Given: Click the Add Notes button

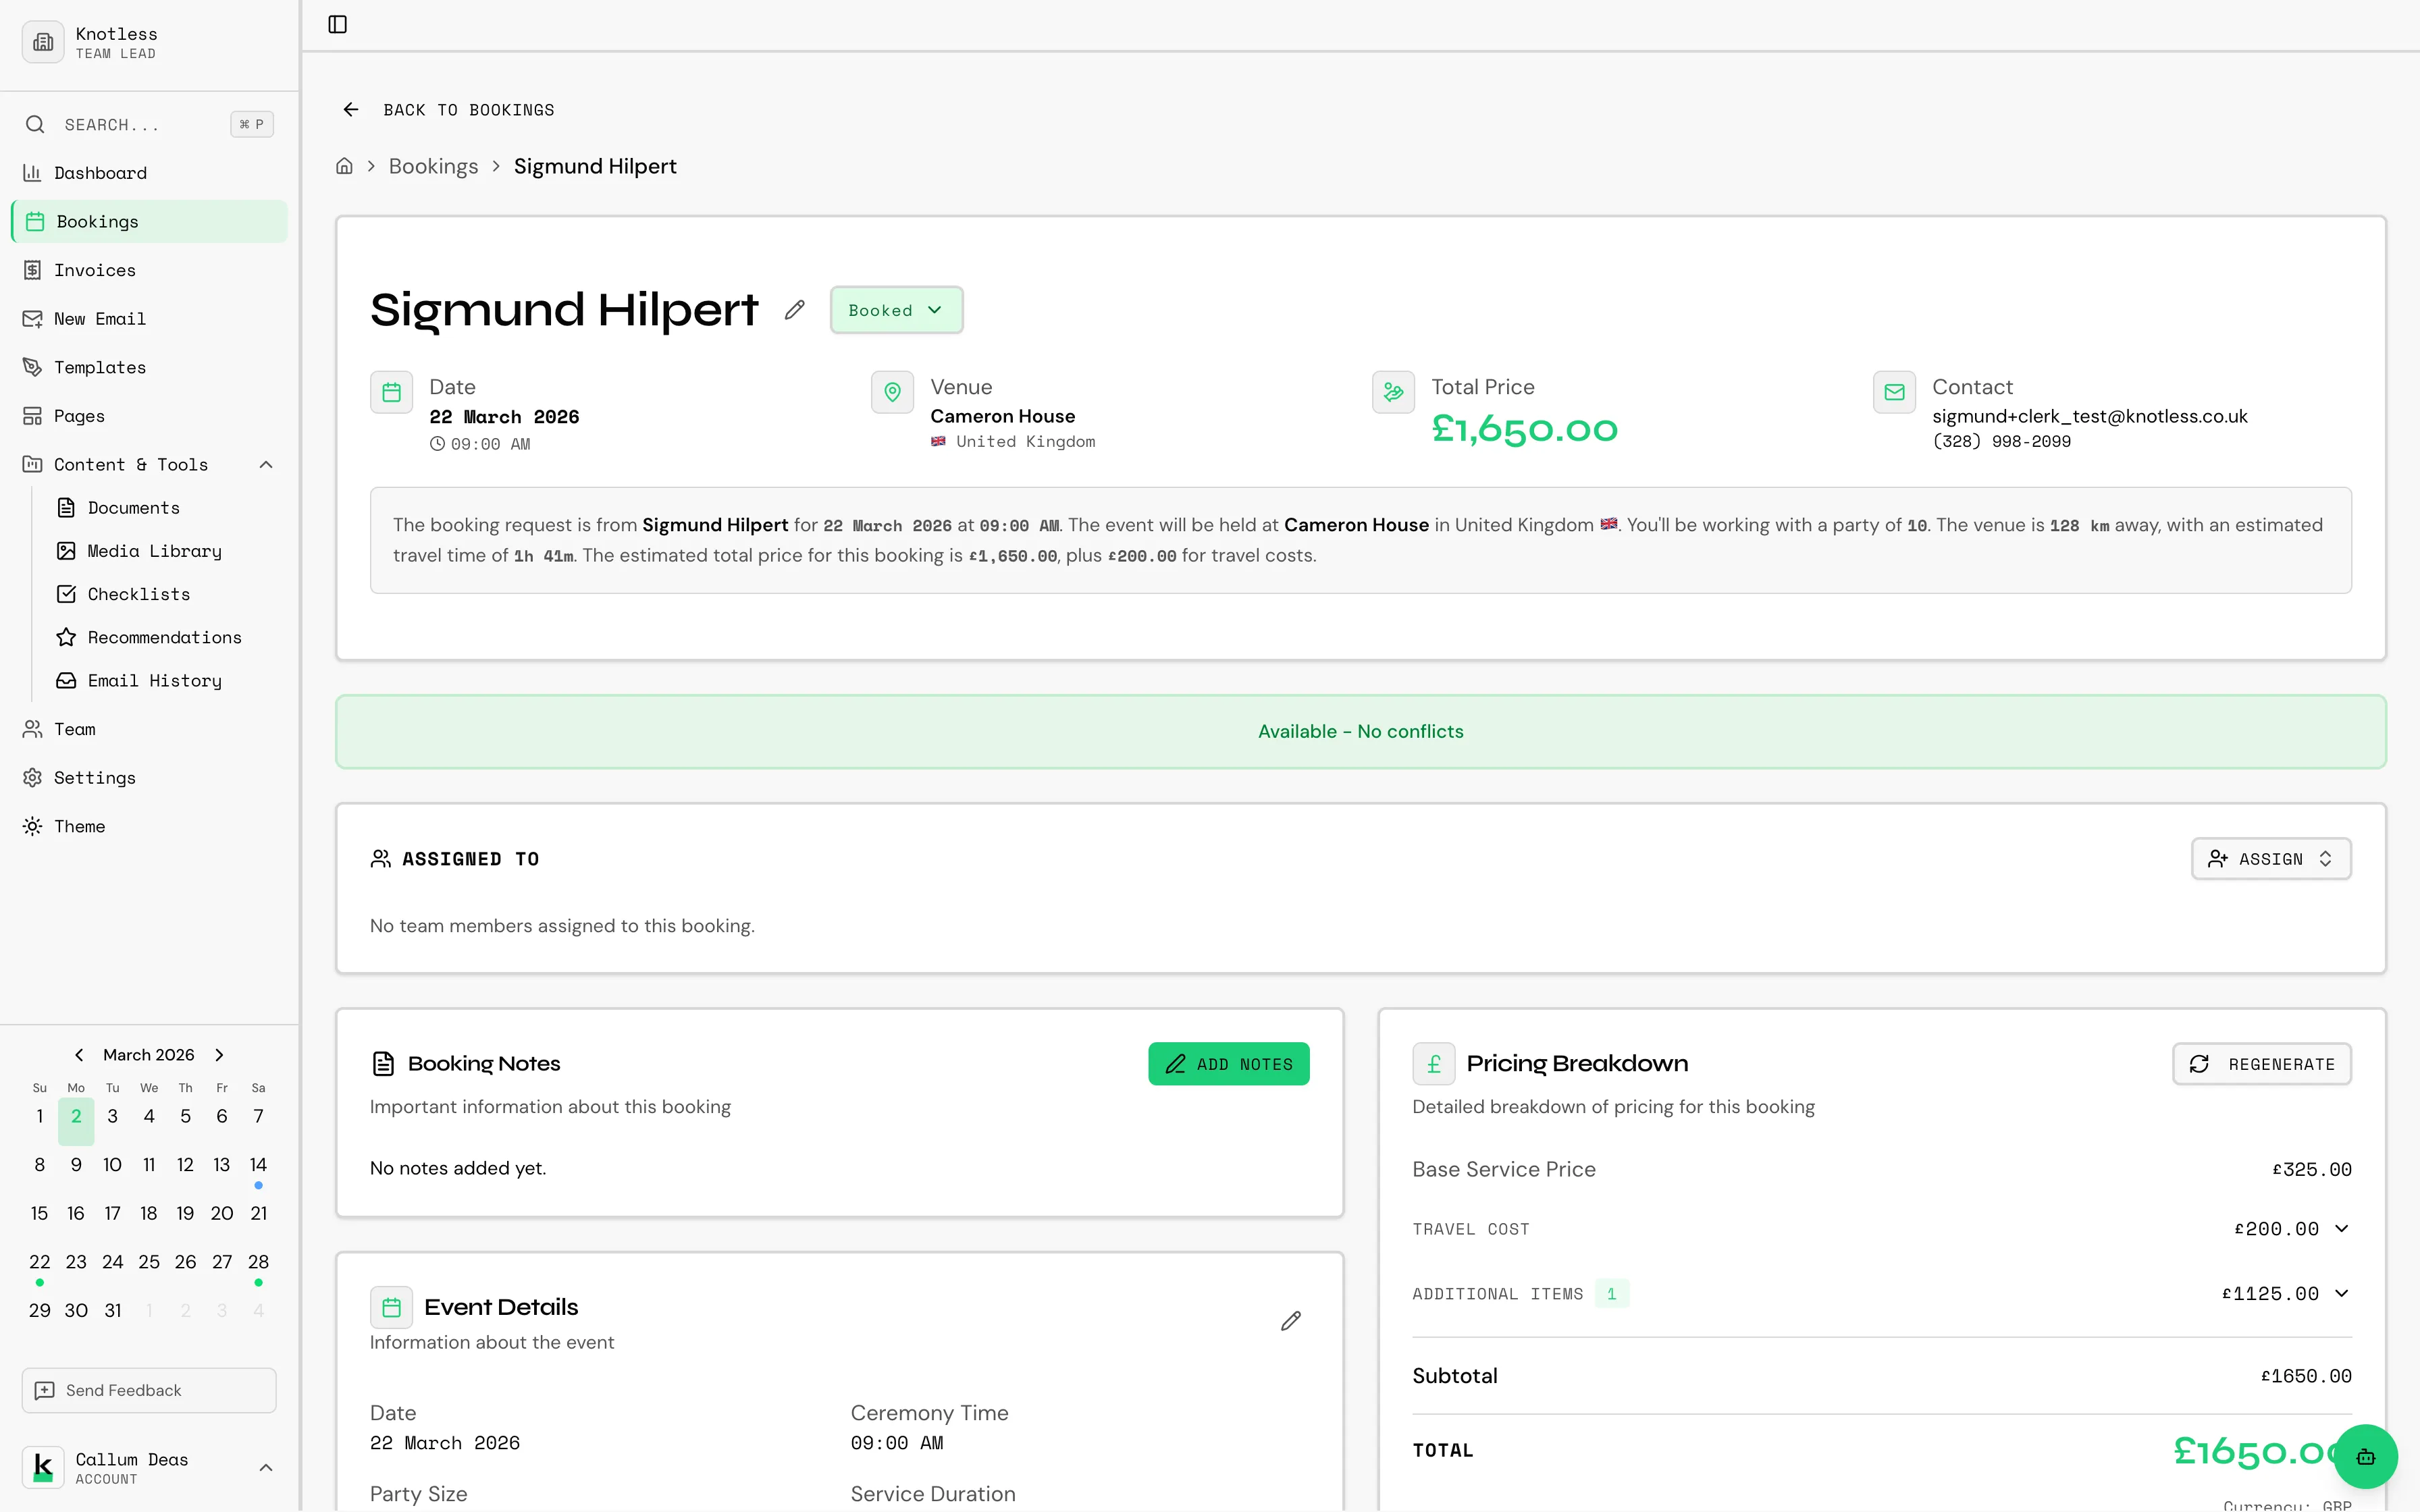Looking at the screenshot, I should pos(1228,1063).
